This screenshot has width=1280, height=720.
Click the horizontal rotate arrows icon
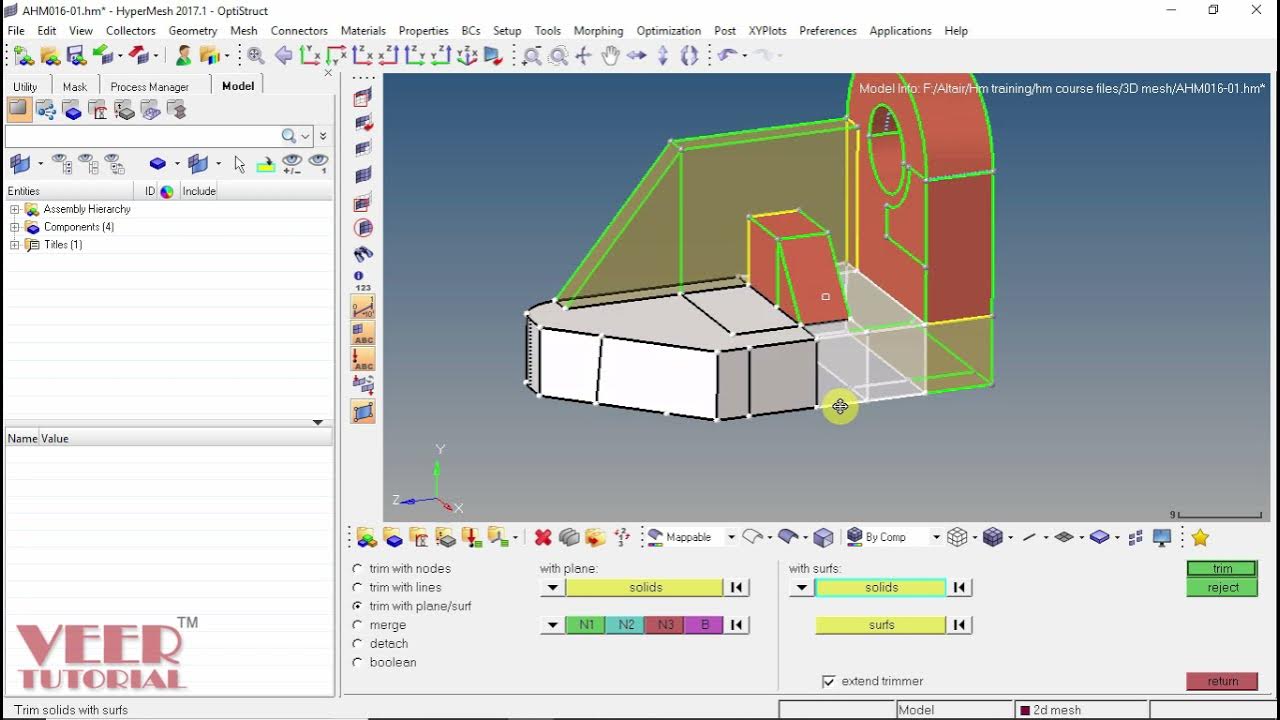point(636,56)
